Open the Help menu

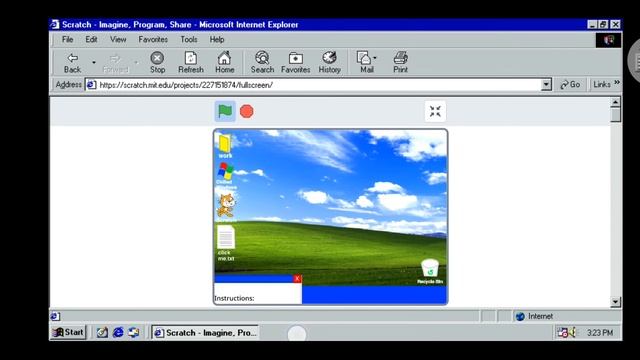coord(217,40)
